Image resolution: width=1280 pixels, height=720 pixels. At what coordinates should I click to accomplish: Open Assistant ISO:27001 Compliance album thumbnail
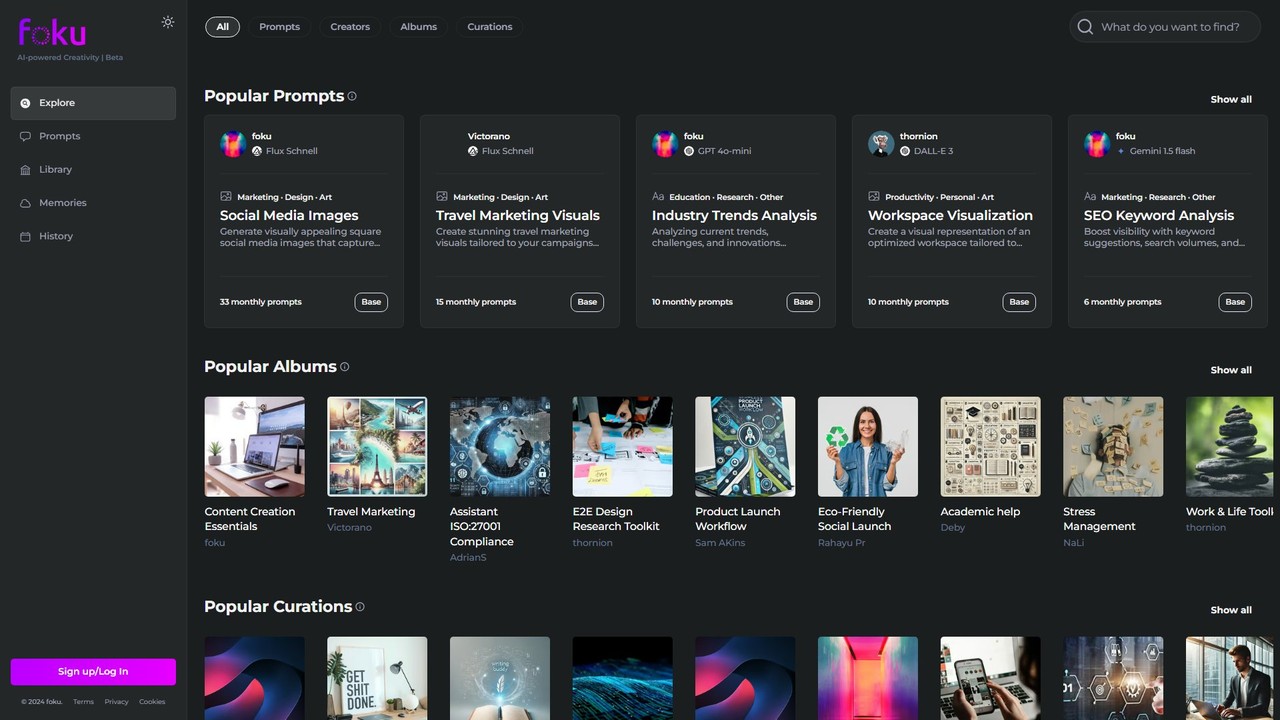(x=500, y=447)
